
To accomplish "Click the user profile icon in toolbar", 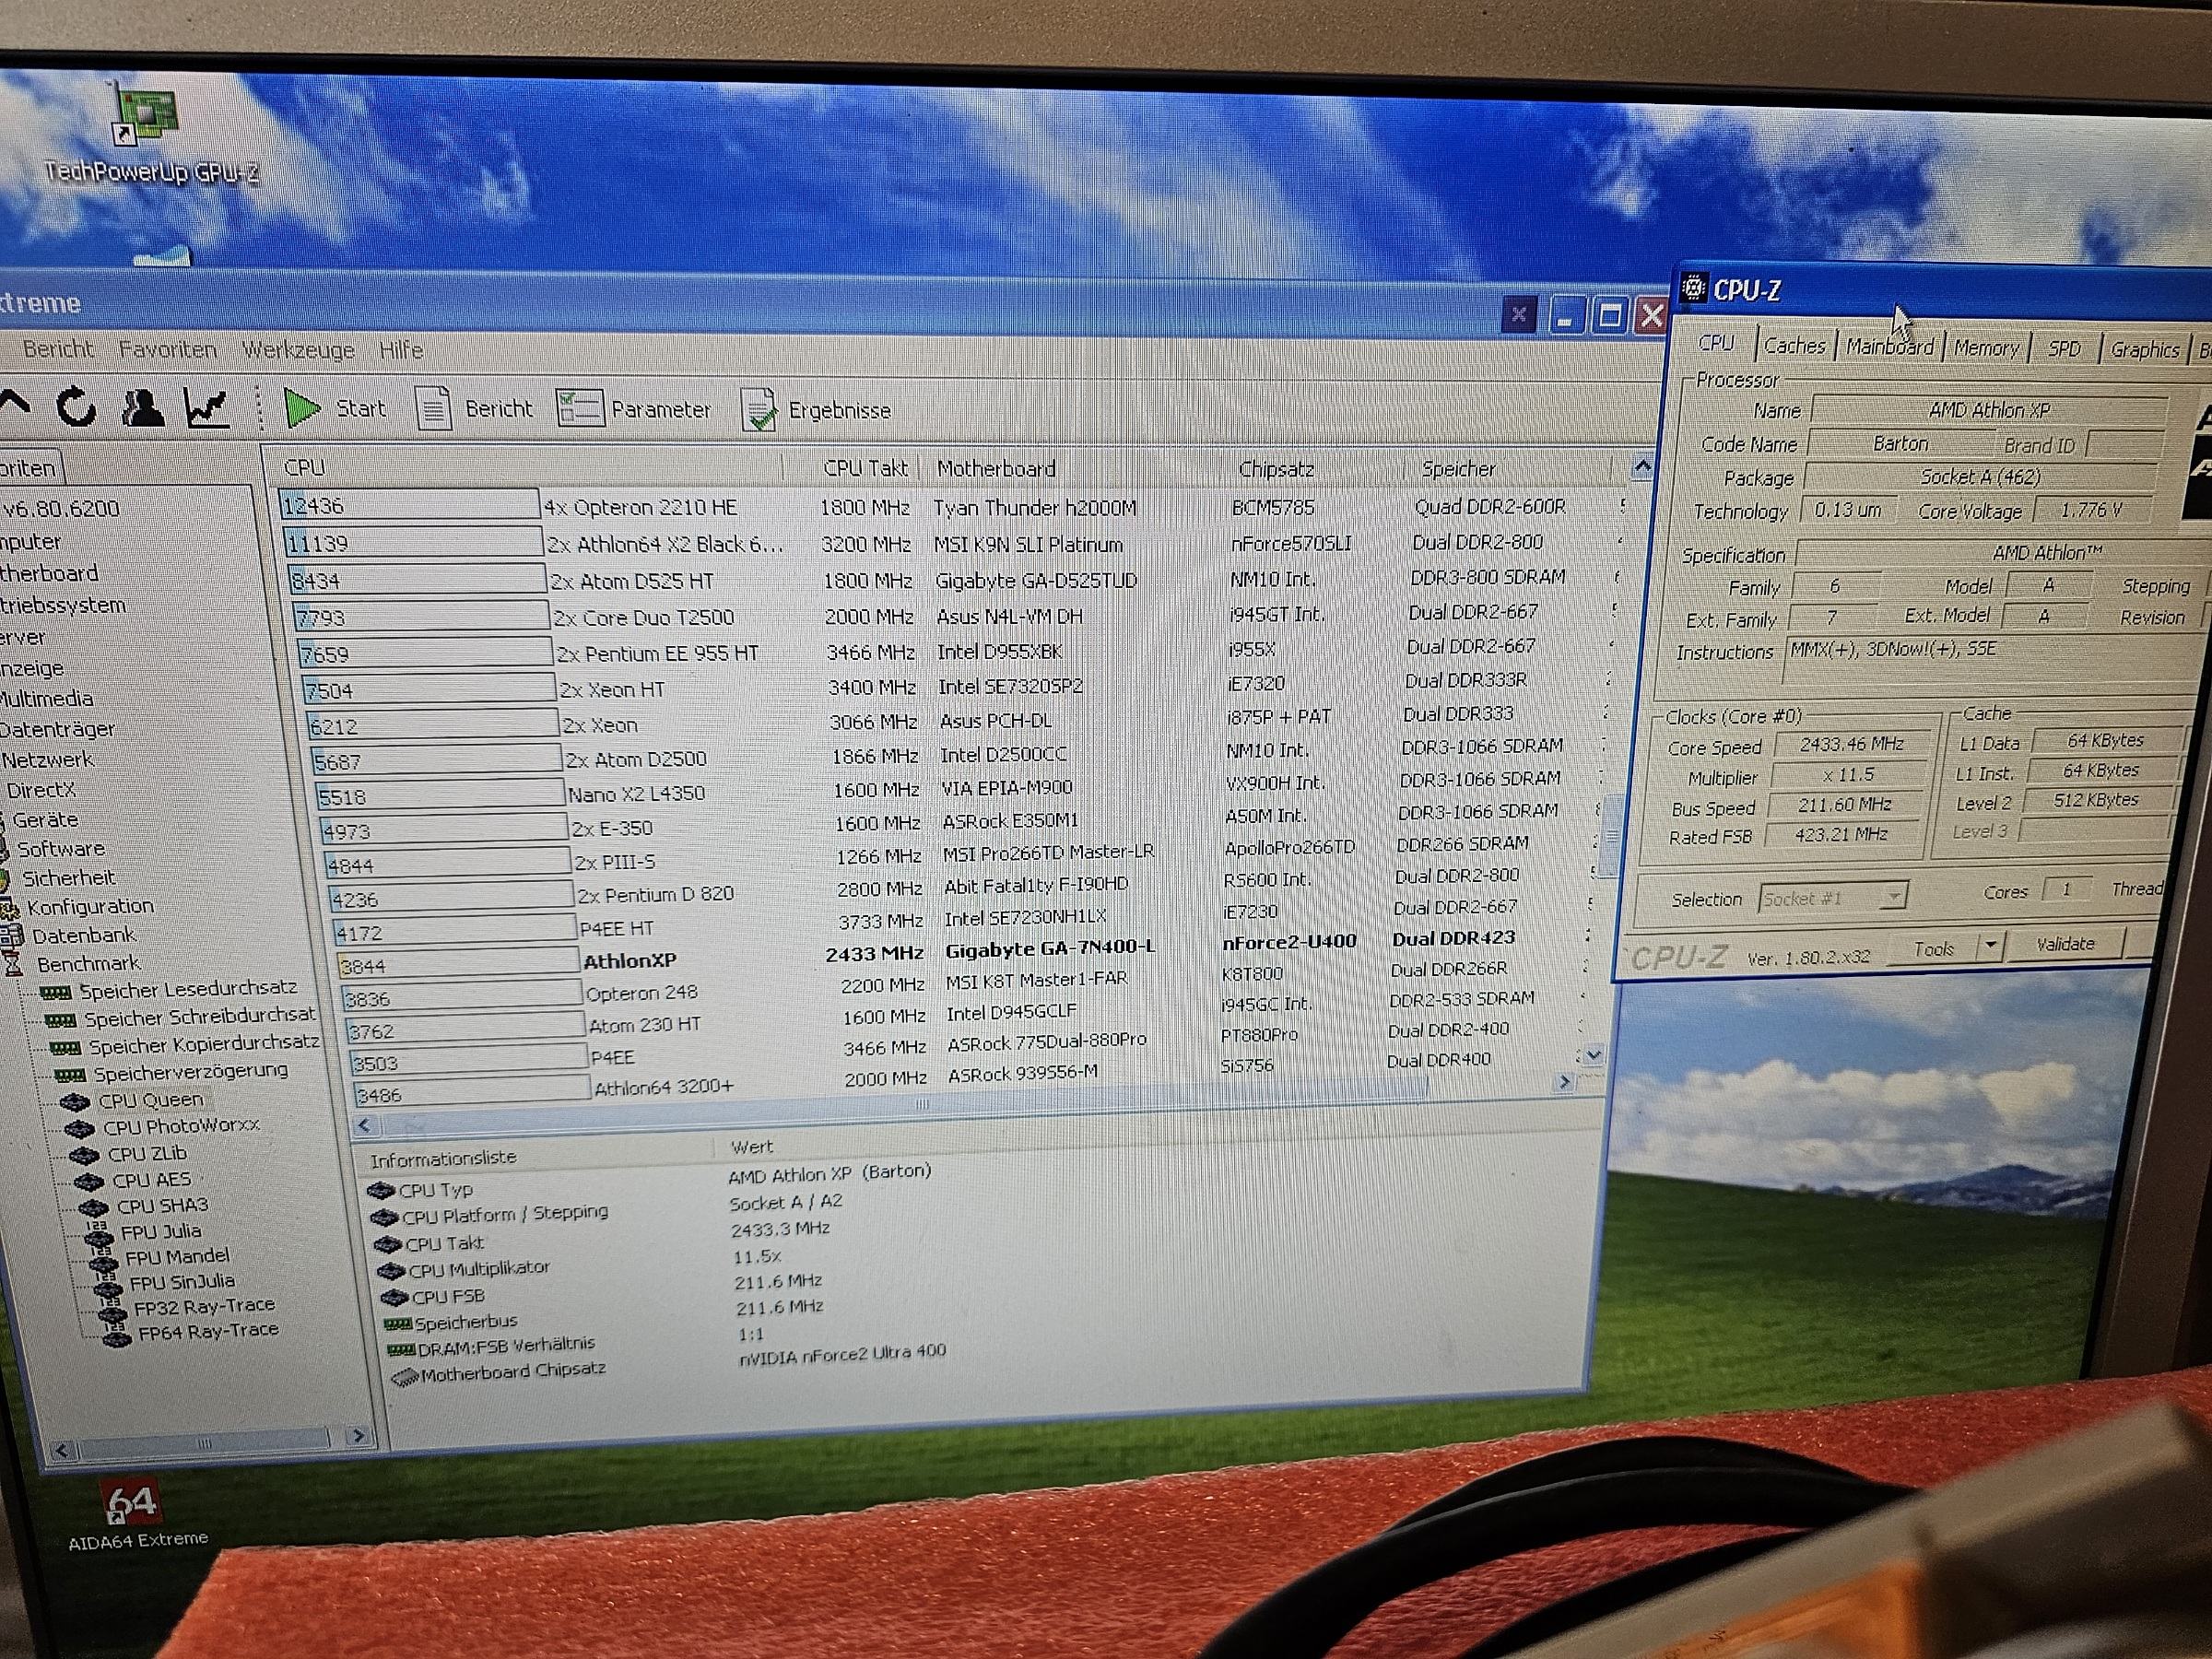I will pos(143,407).
